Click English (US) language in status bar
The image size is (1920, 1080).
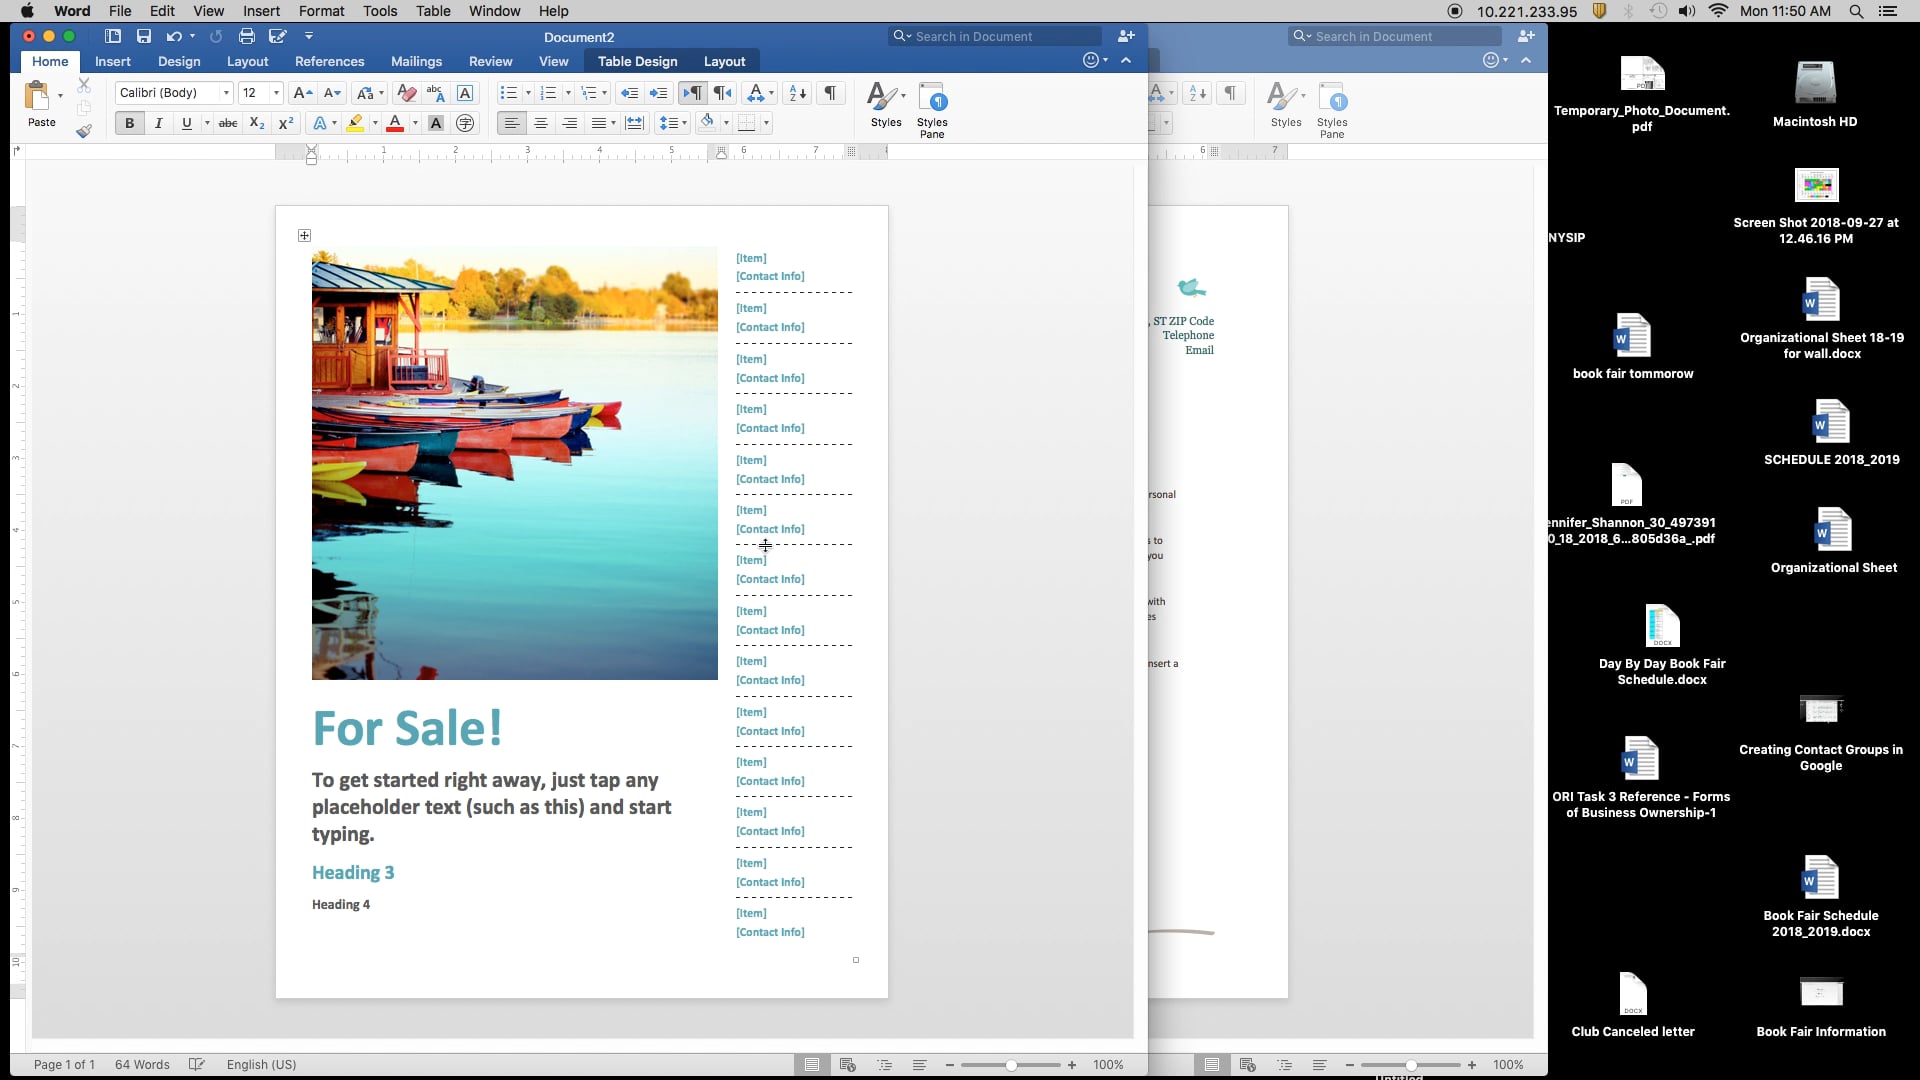pyautogui.click(x=261, y=1064)
